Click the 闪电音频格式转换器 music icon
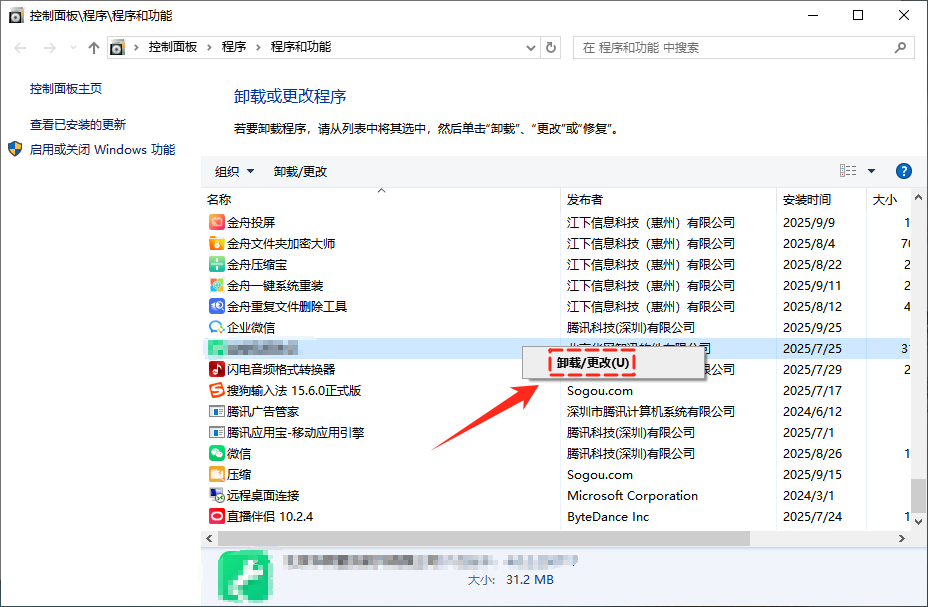This screenshot has height=607, width=928. [x=217, y=369]
